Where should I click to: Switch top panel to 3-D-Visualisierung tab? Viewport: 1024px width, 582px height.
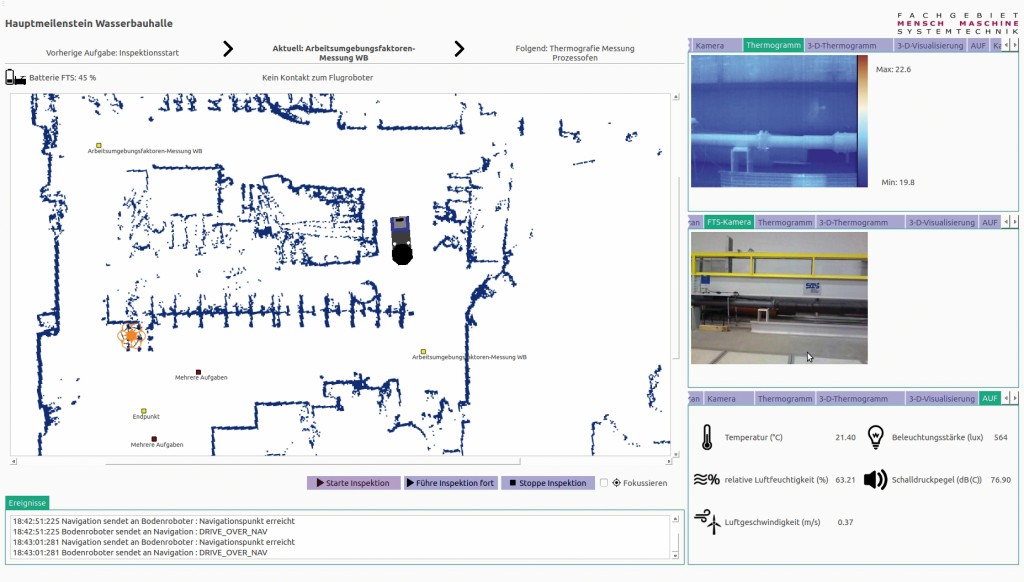pos(929,46)
